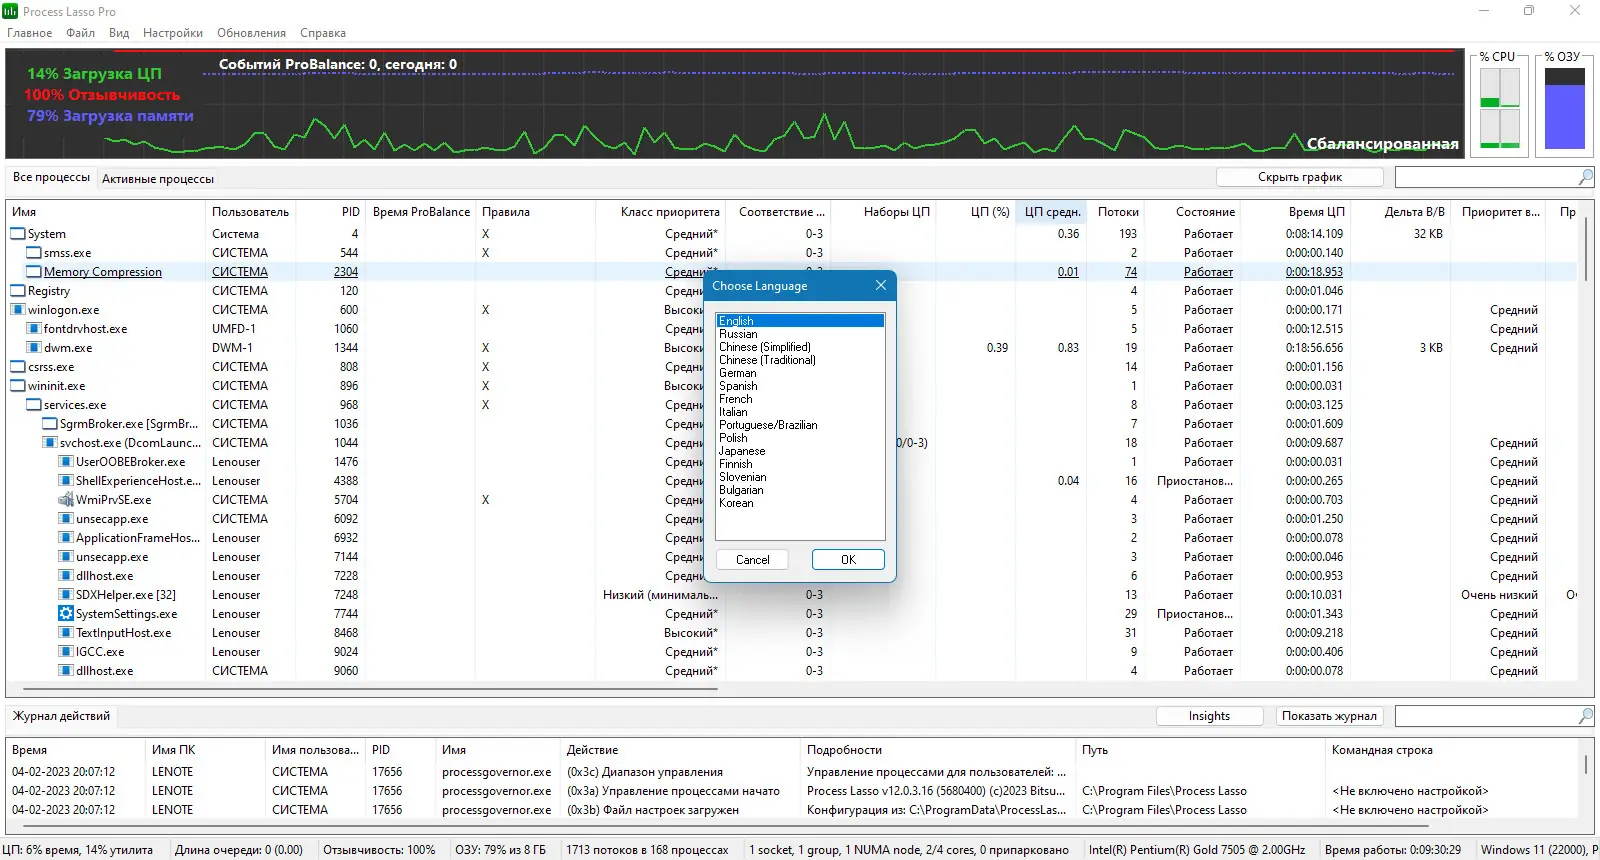Click Registry process icon
The width and height of the screenshot is (1600, 860).
18,291
